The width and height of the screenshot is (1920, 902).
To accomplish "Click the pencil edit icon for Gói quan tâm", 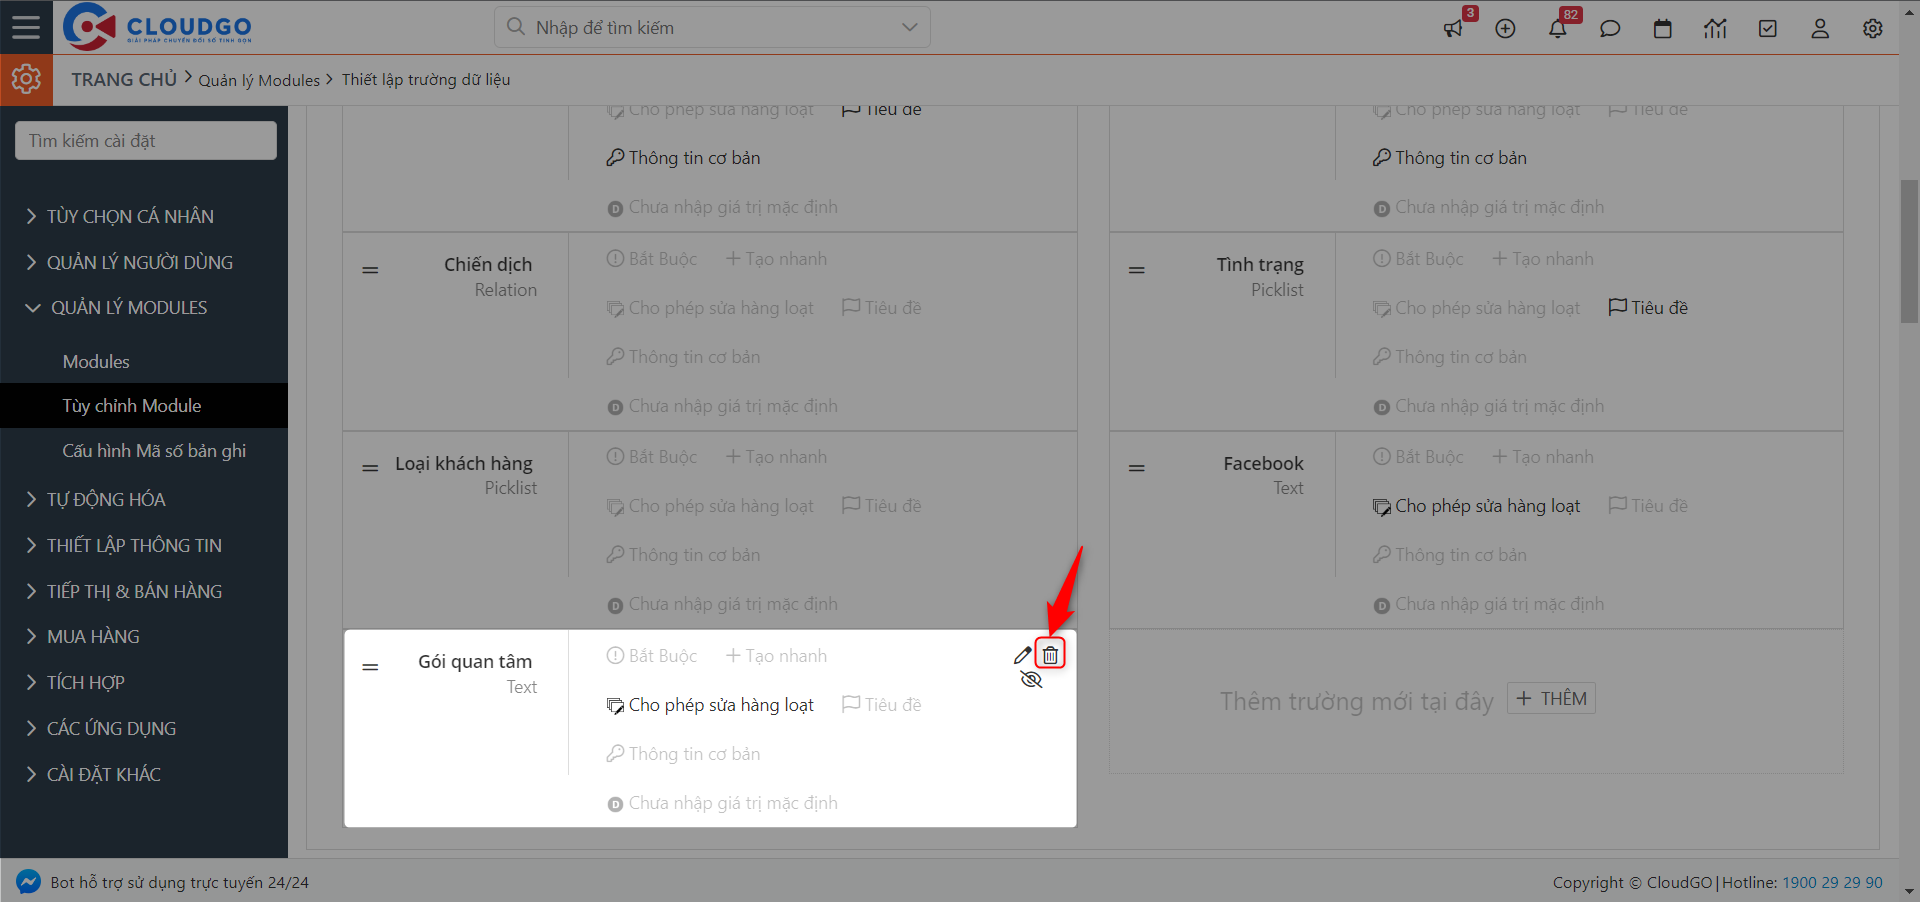I will point(1022,656).
